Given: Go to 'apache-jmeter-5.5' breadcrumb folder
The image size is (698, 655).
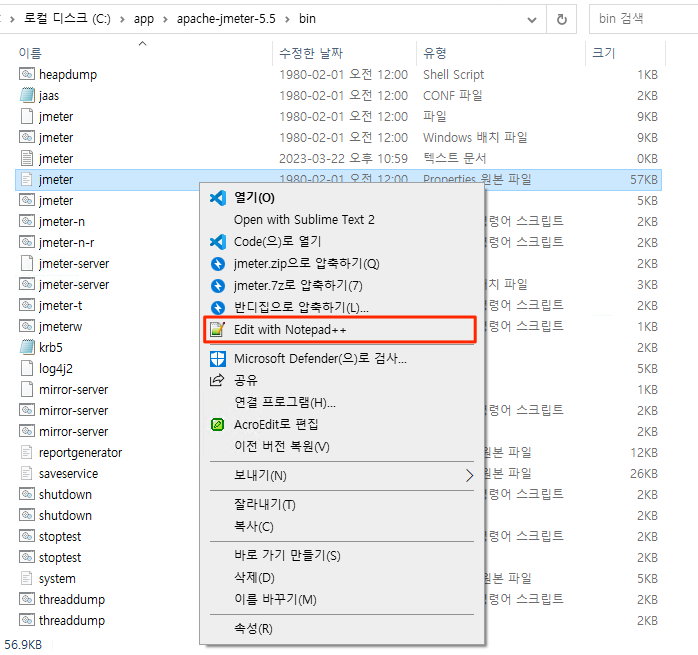Looking at the screenshot, I should 226,19.
